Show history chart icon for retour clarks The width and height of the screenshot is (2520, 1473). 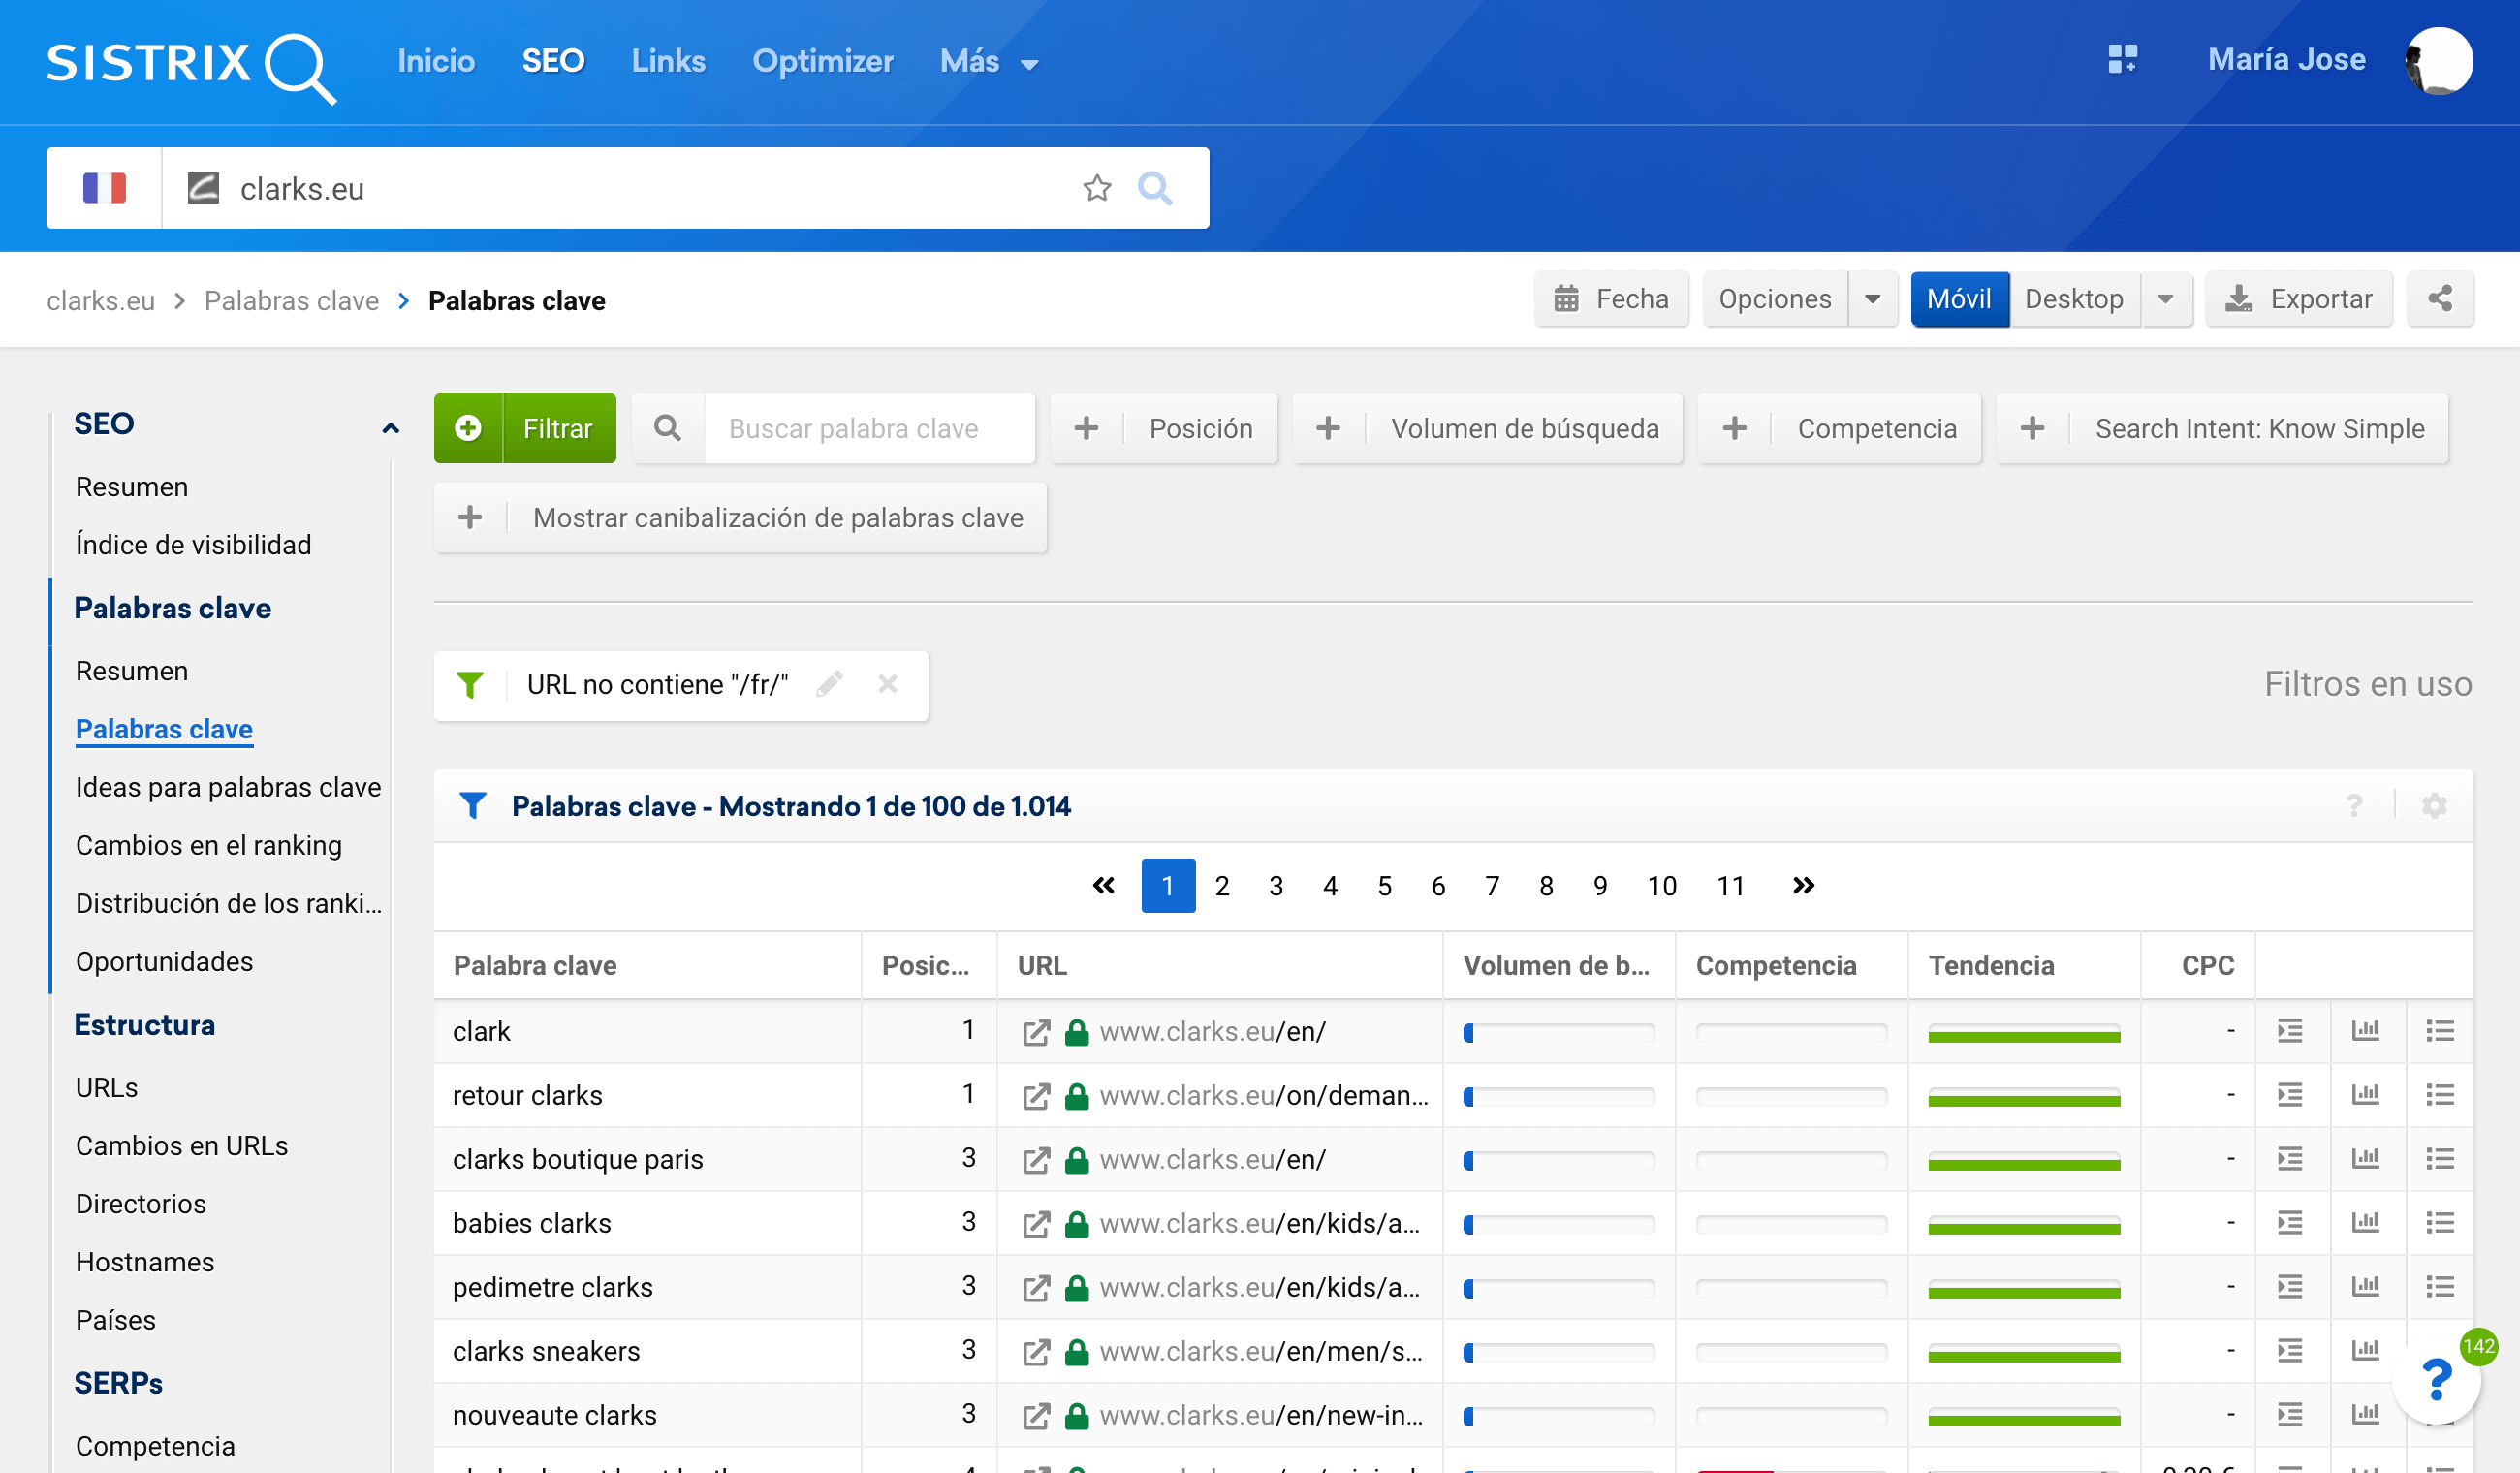2365,1095
